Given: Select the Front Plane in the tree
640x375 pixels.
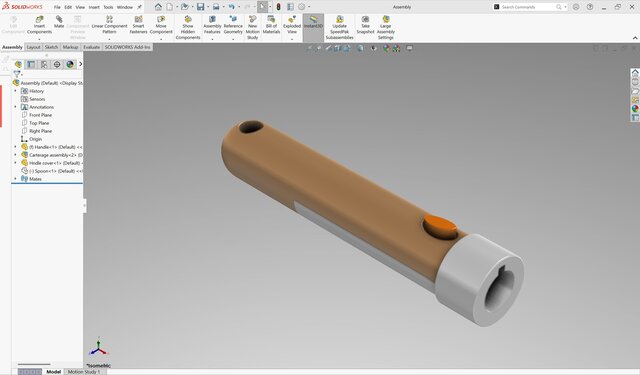Looking at the screenshot, I should 40,115.
